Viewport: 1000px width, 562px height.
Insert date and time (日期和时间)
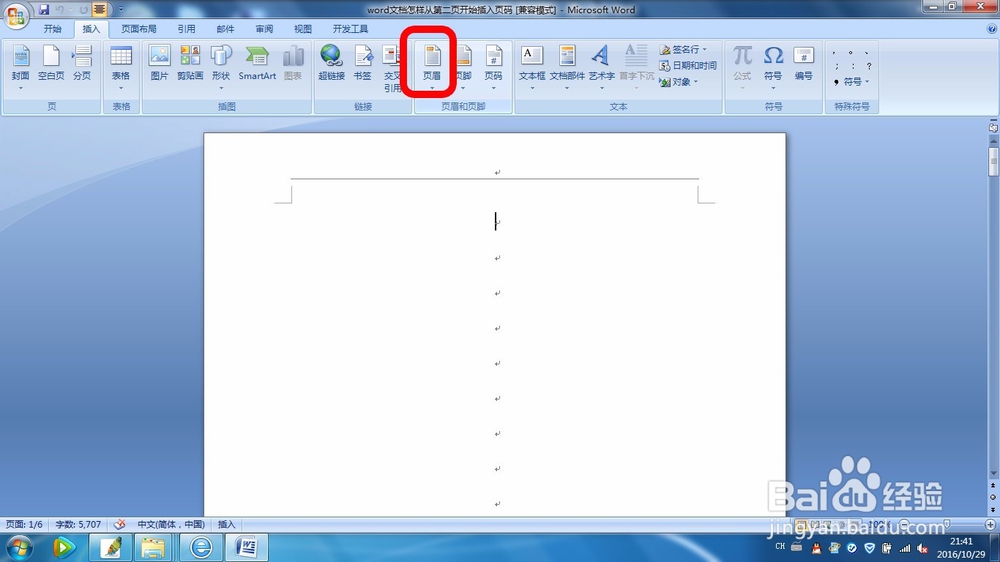688,66
